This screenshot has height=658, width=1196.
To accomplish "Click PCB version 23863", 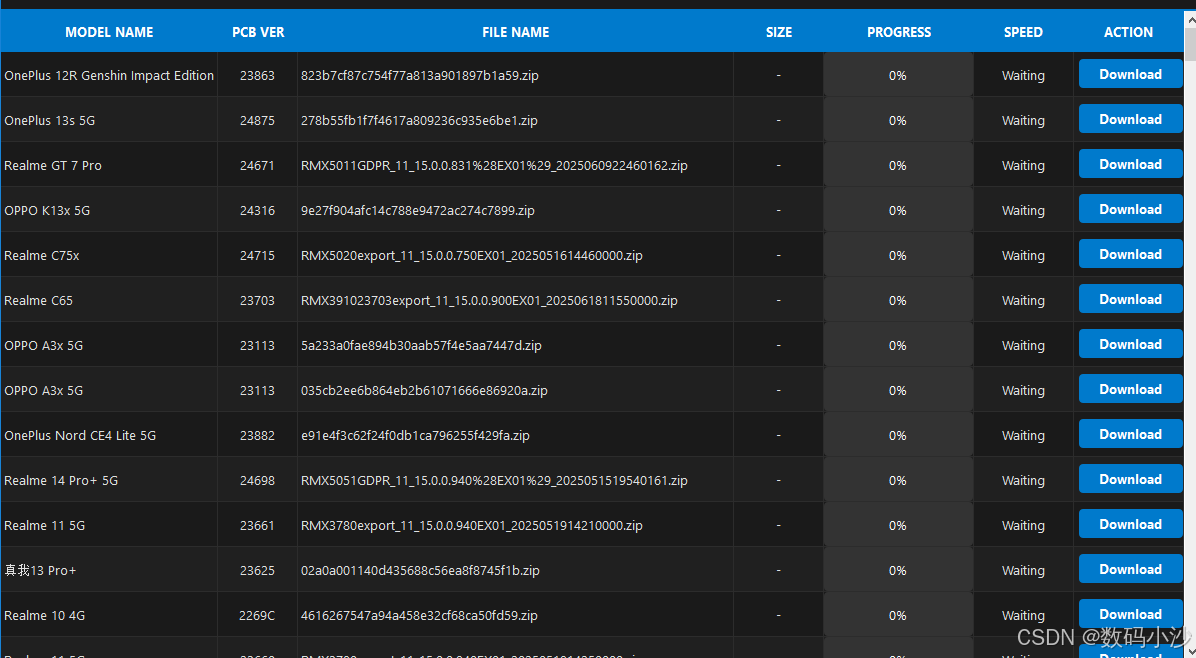I will pos(257,75).
